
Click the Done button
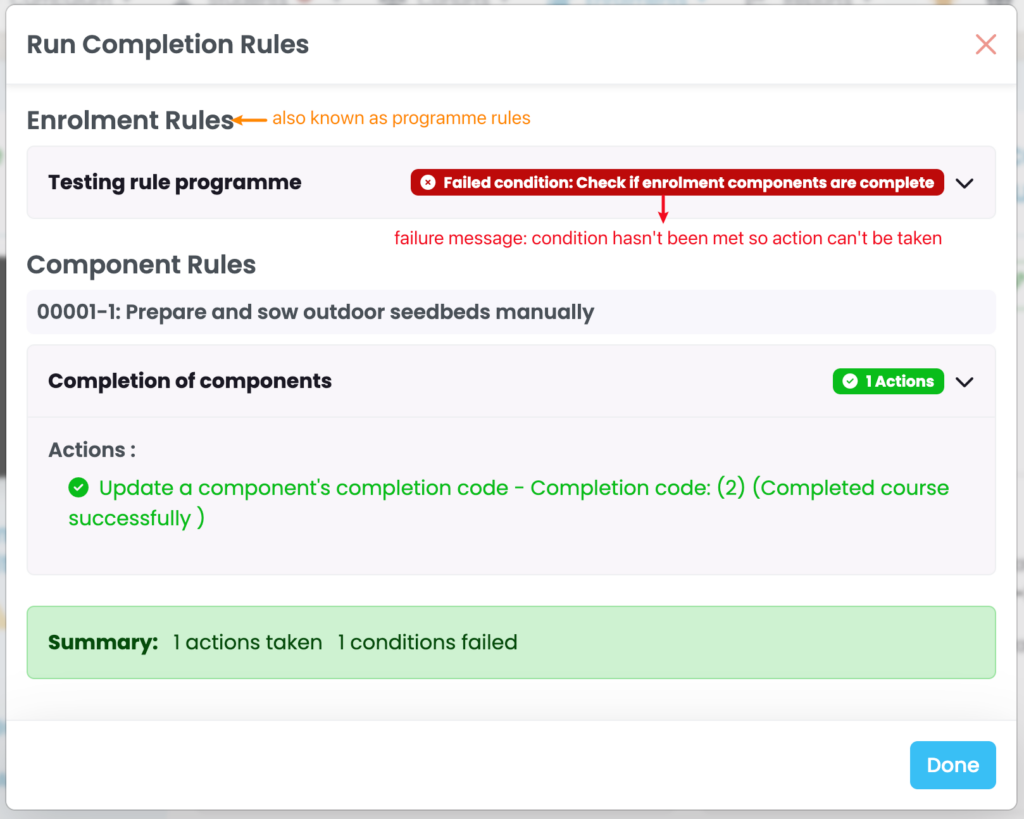(x=952, y=765)
